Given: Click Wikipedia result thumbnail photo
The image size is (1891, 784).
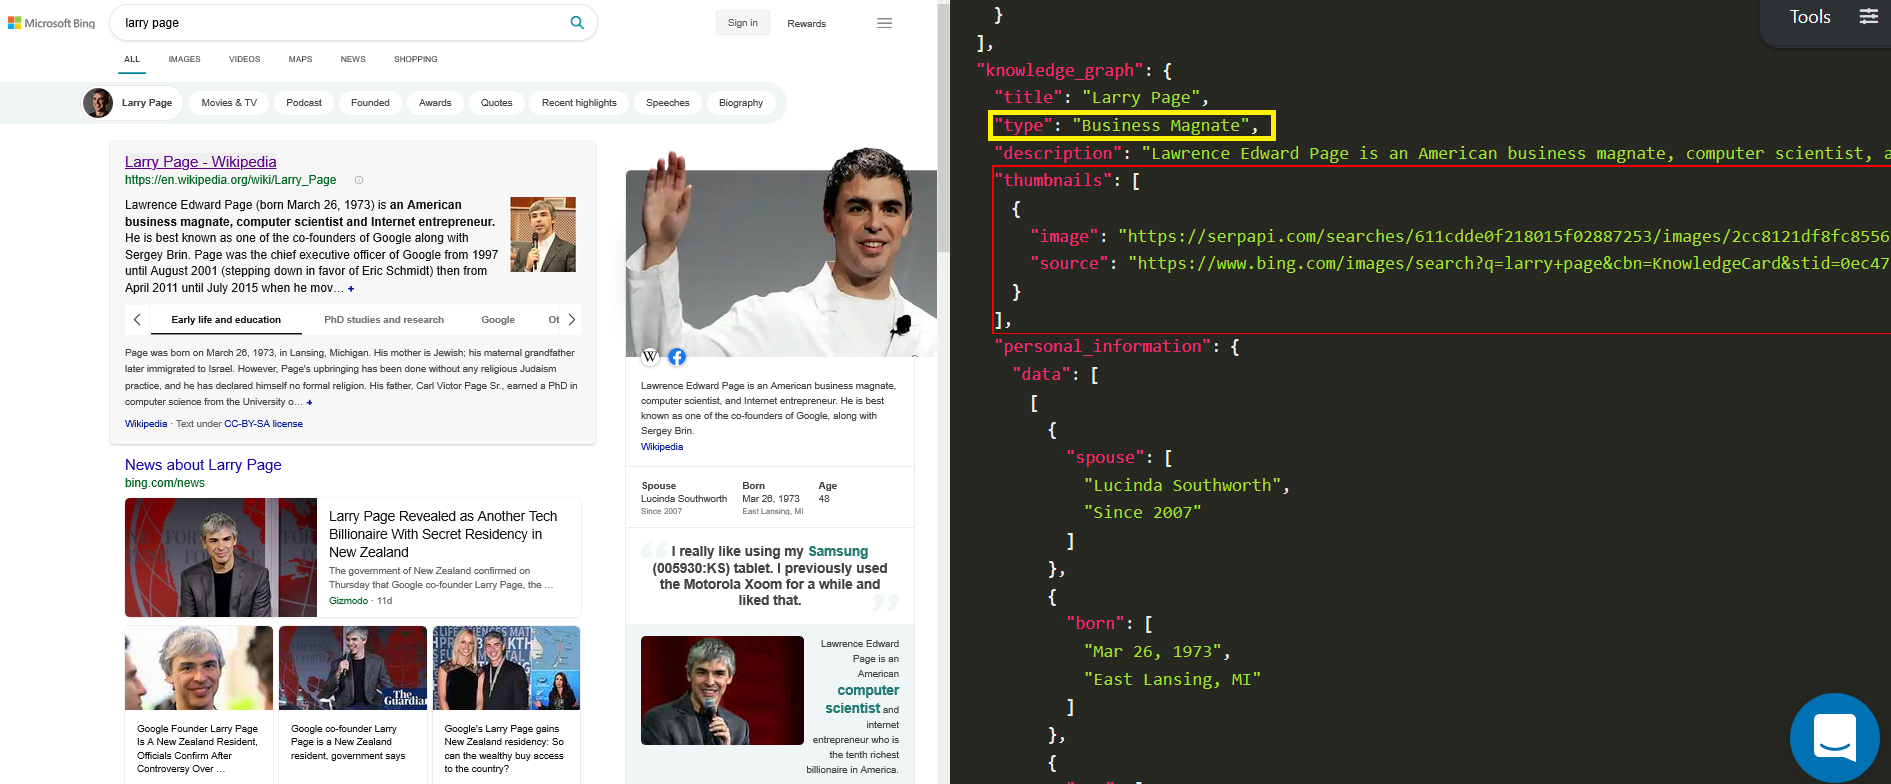Looking at the screenshot, I should click(x=543, y=235).
